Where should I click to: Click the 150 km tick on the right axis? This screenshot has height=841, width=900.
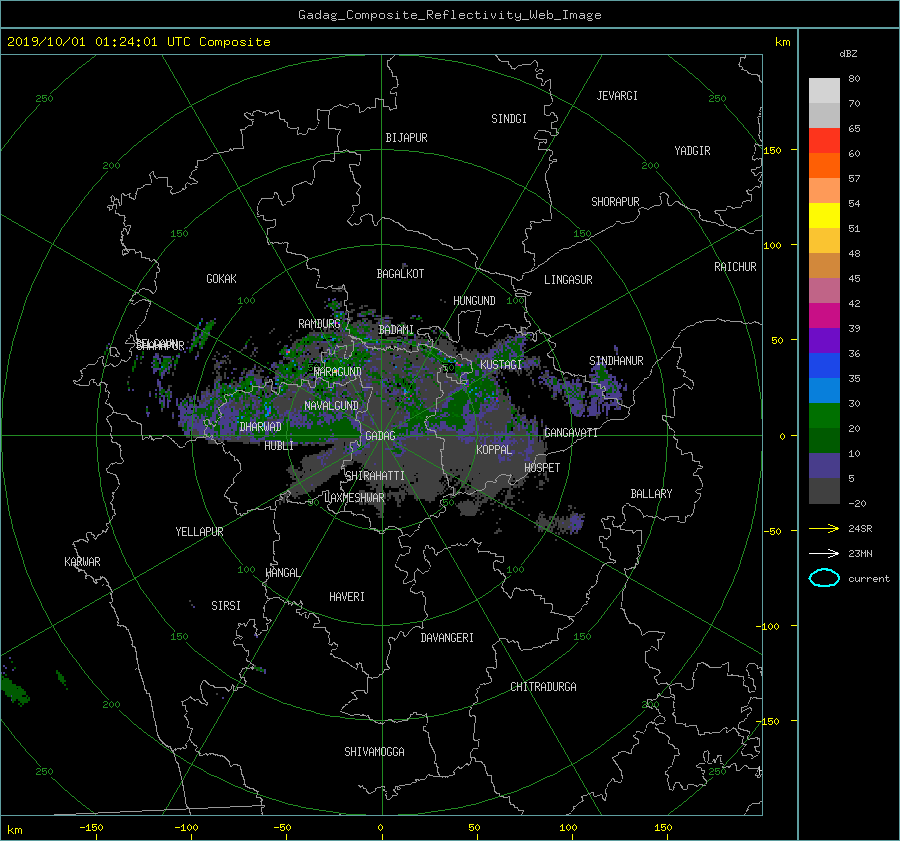pyautogui.click(x=772, y=150)
